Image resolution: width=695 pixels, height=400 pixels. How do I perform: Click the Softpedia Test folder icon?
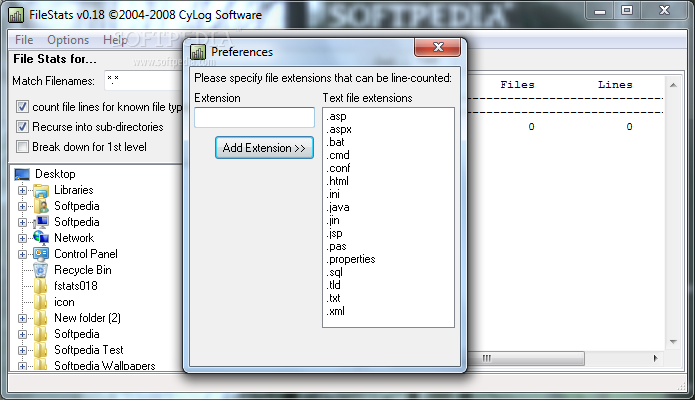40,350
